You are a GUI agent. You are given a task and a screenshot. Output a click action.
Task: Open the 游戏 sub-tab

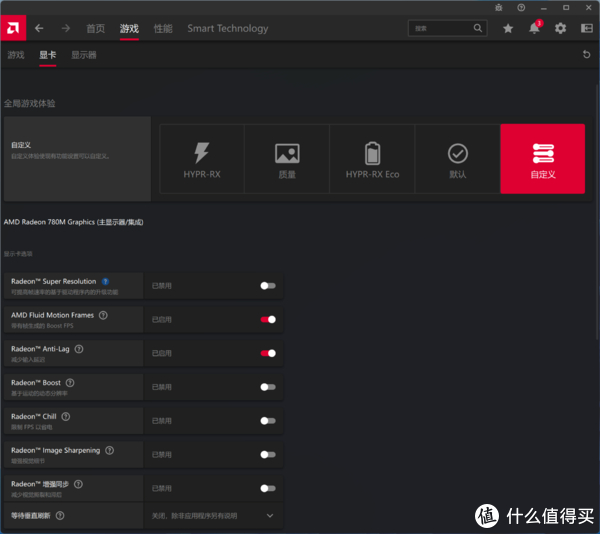click(x=16, y=55)
